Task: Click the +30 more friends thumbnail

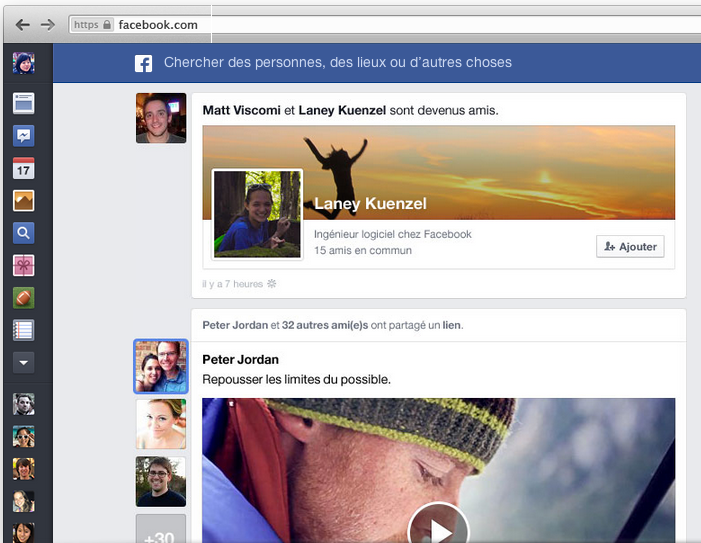Action: coord(160,530)
